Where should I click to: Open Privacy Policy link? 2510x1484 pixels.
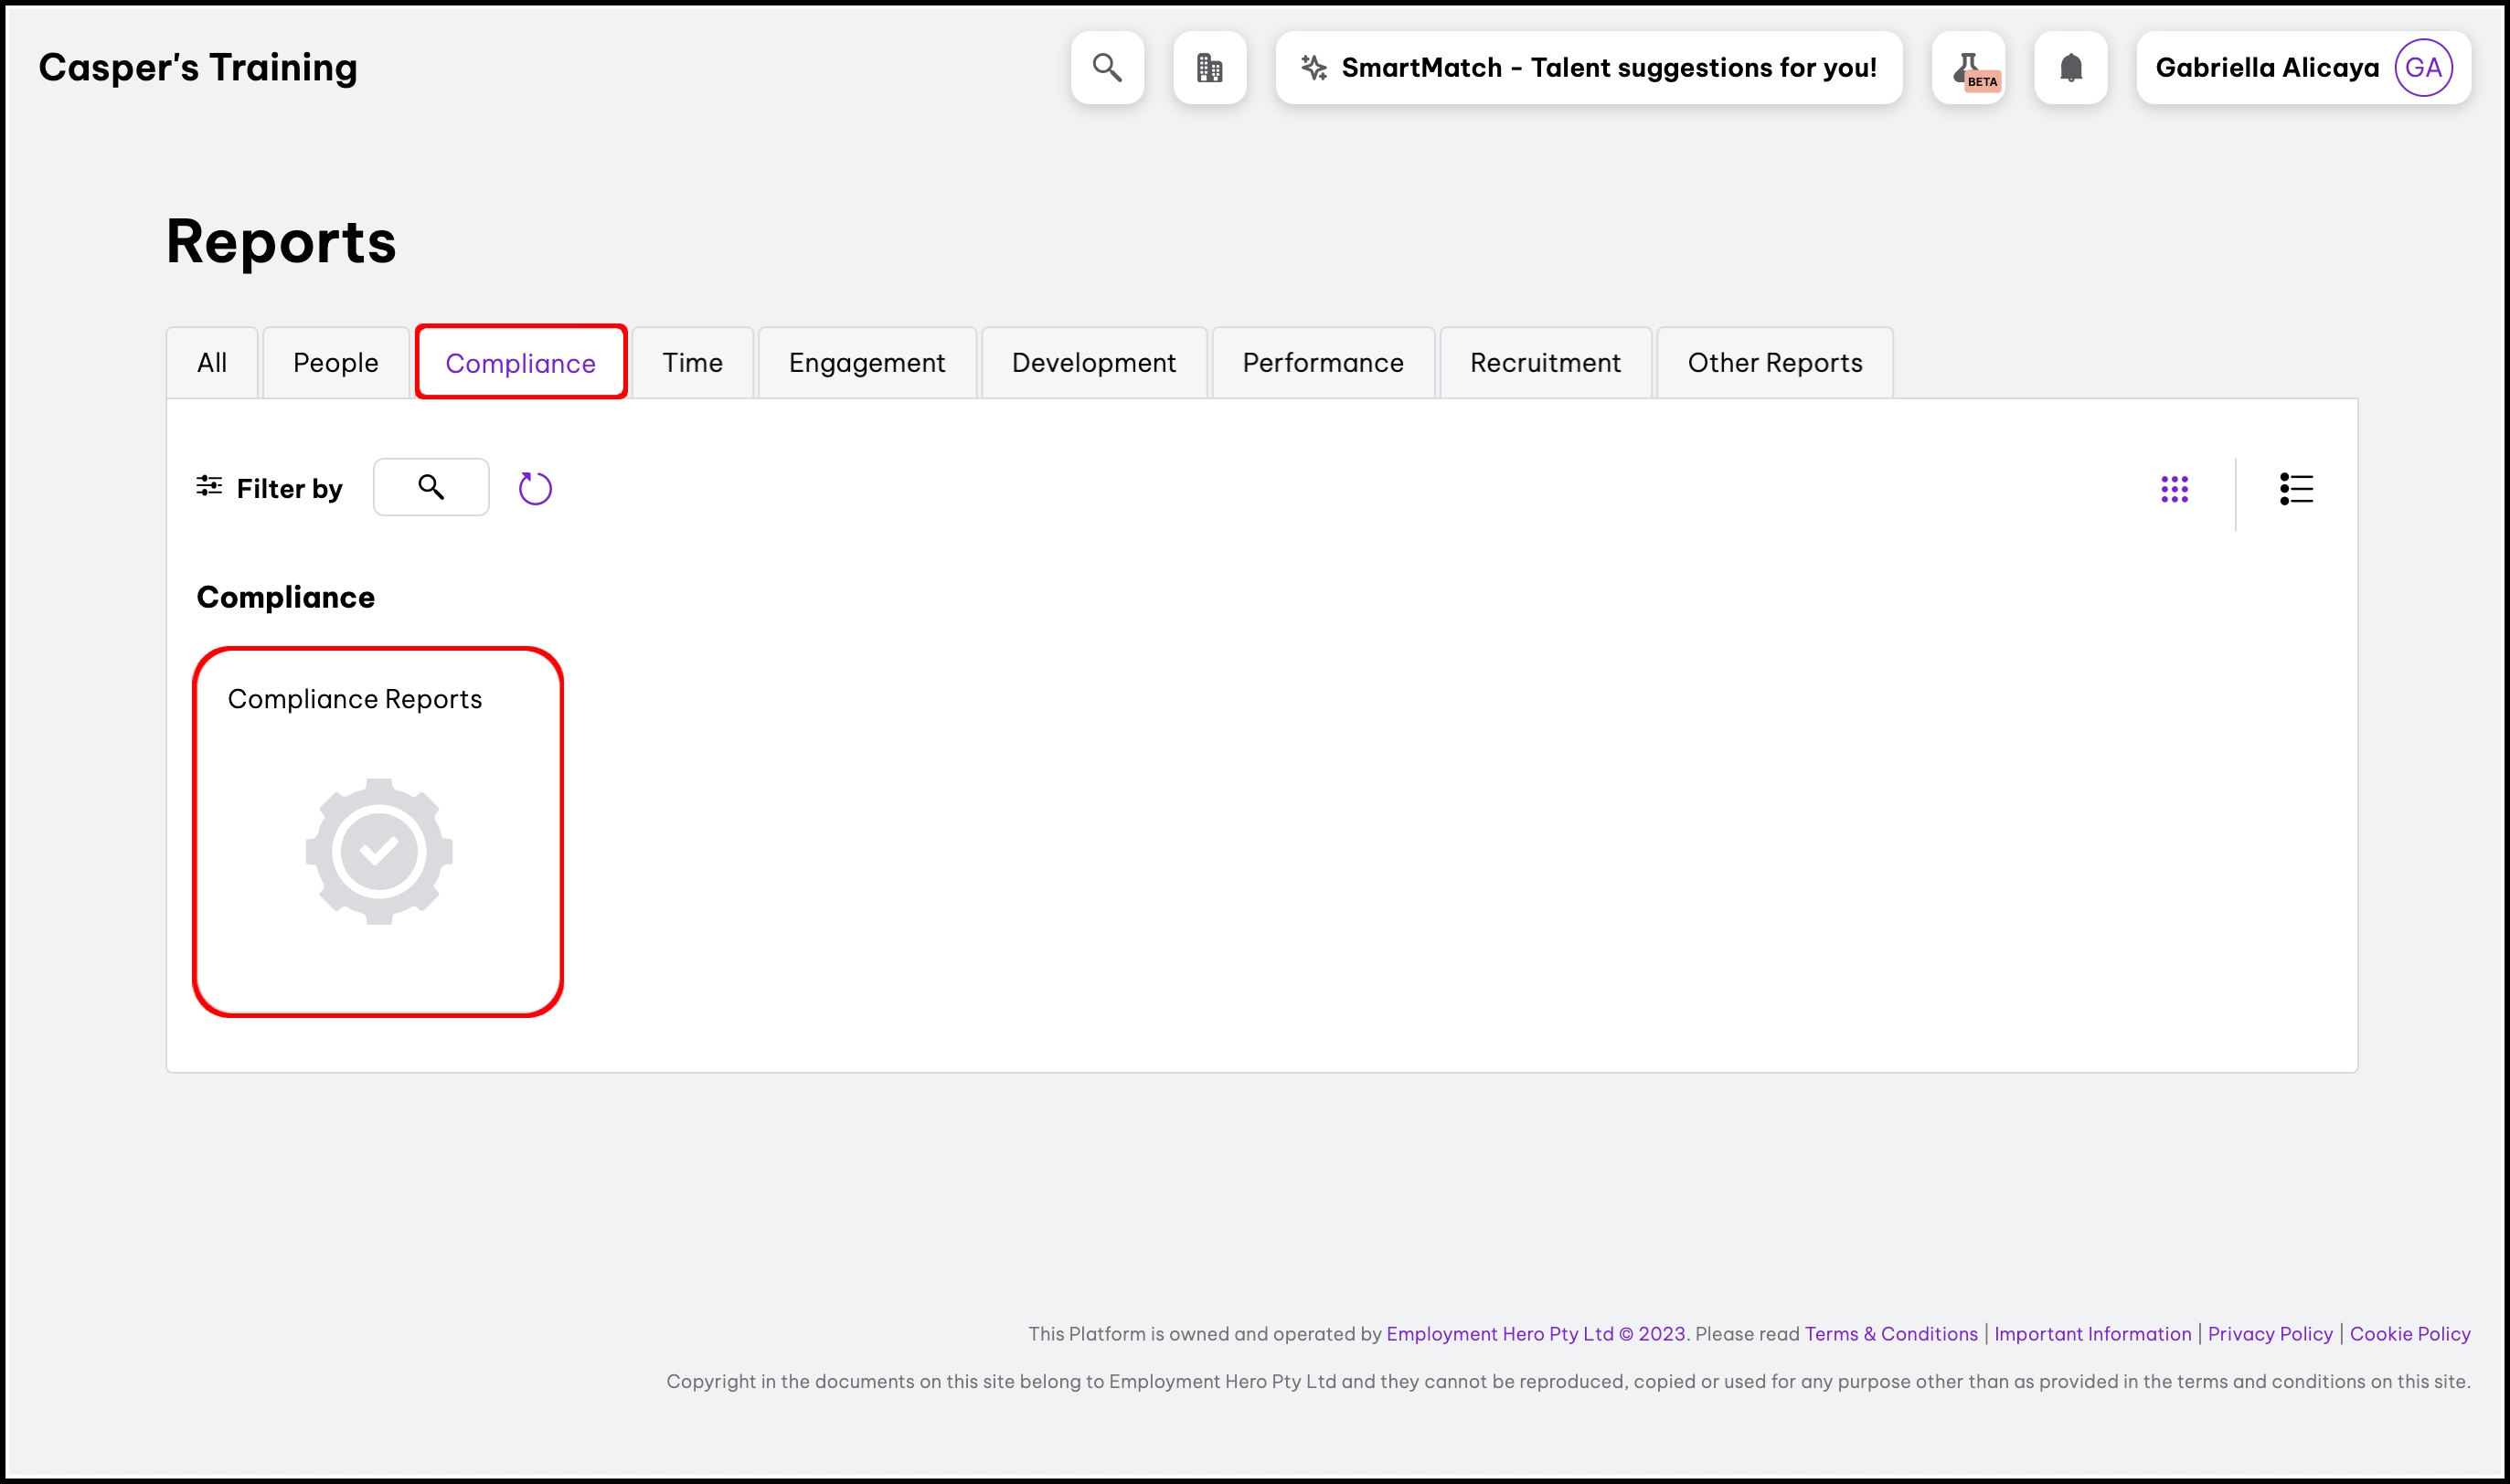(x=2270, y=1333)
